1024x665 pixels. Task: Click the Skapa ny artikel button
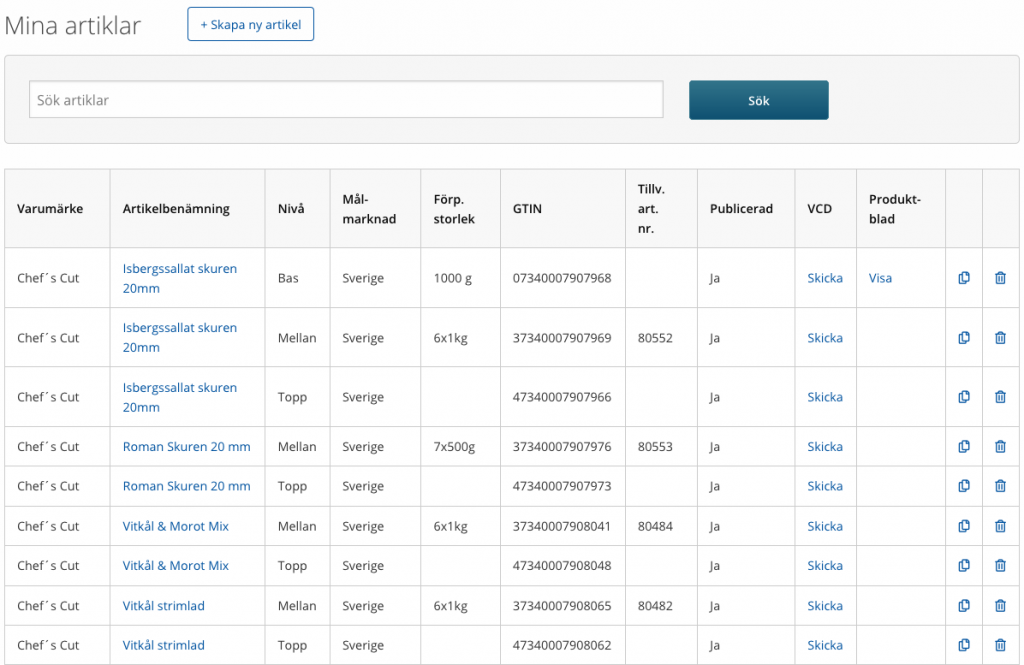251,24
